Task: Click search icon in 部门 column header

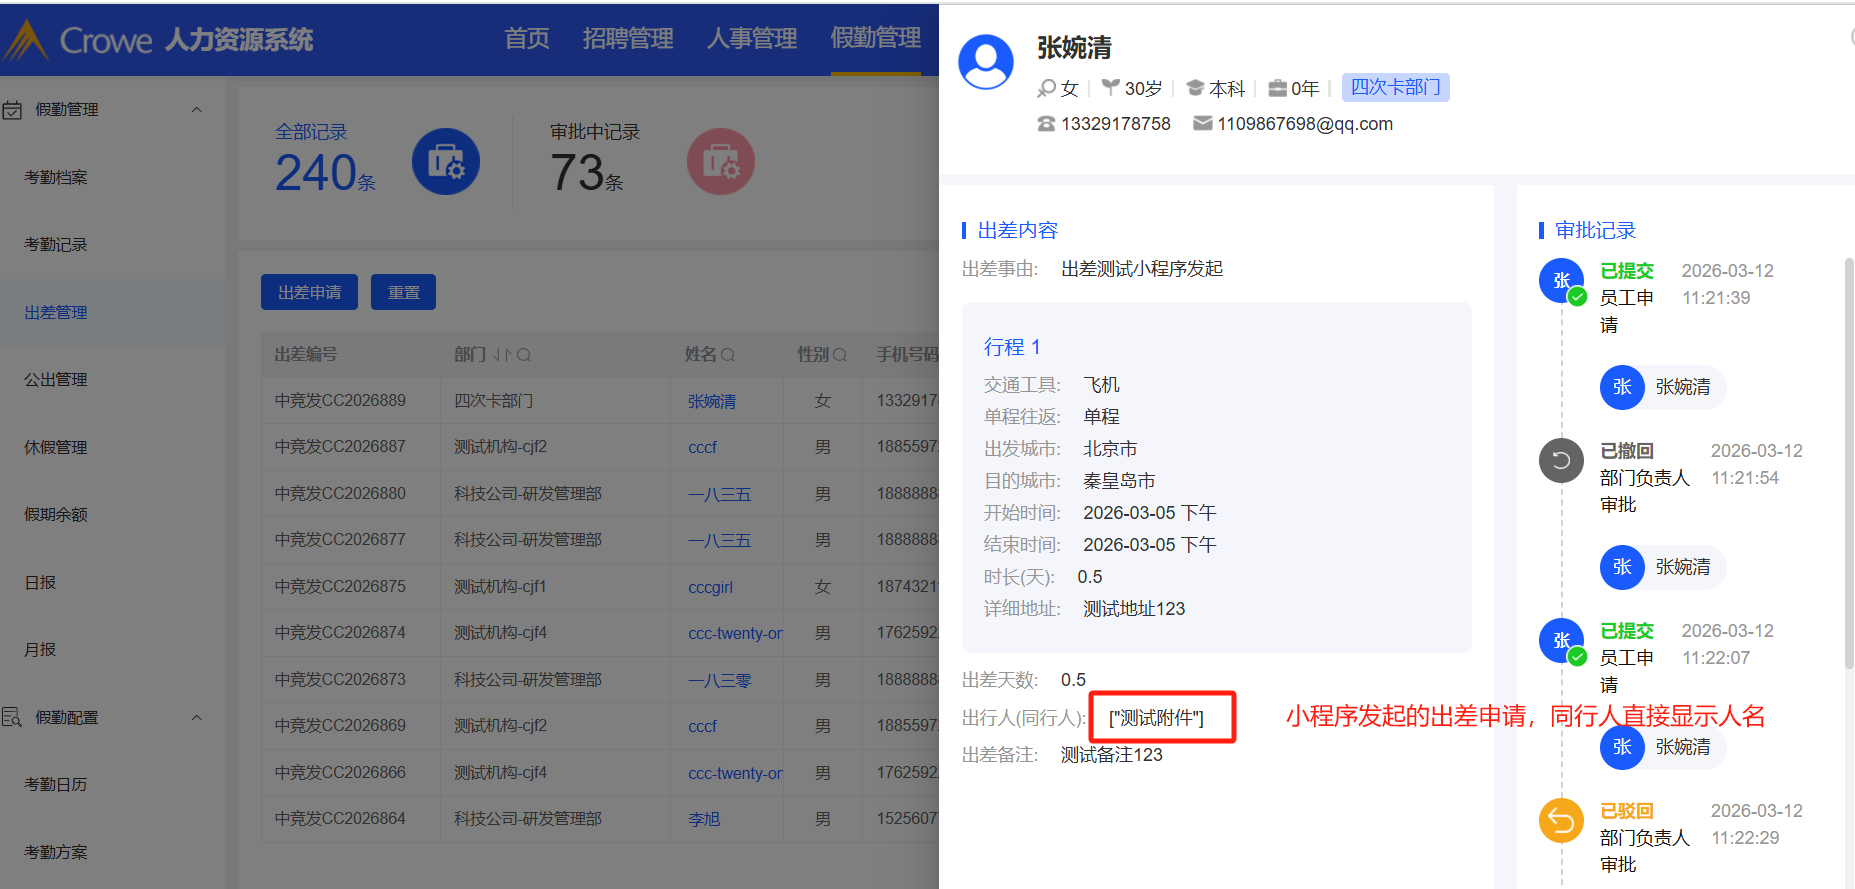Action: [524, 355]
